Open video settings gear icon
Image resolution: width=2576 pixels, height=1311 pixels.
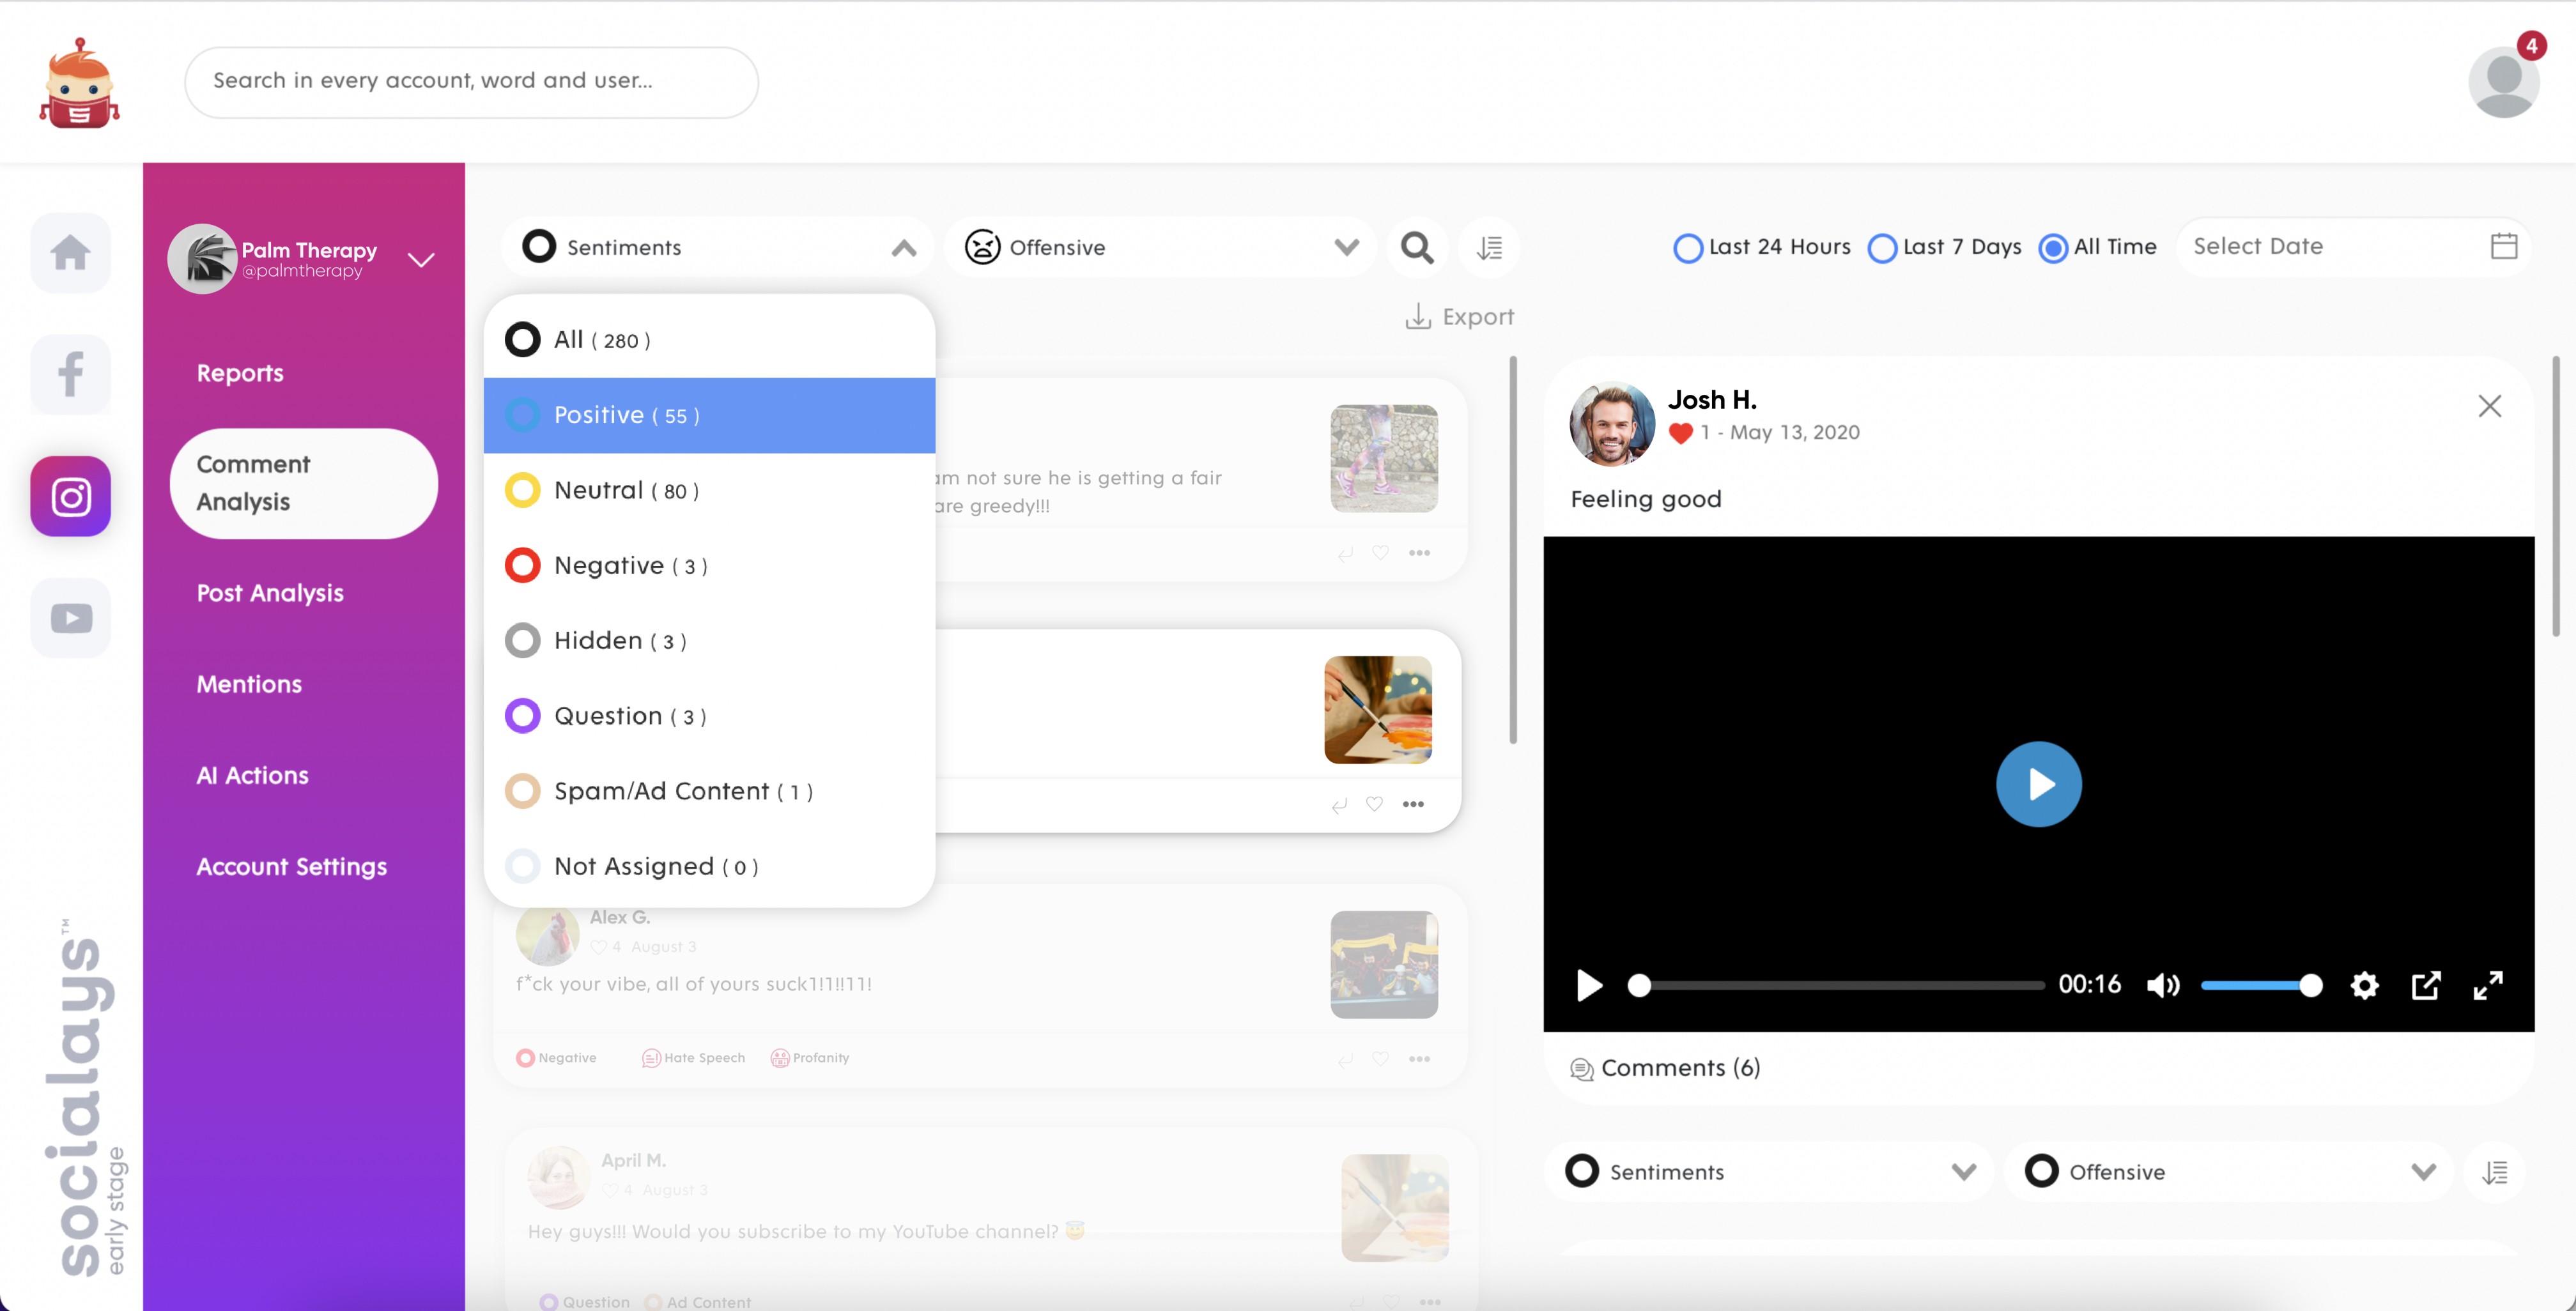[2364, 985]
